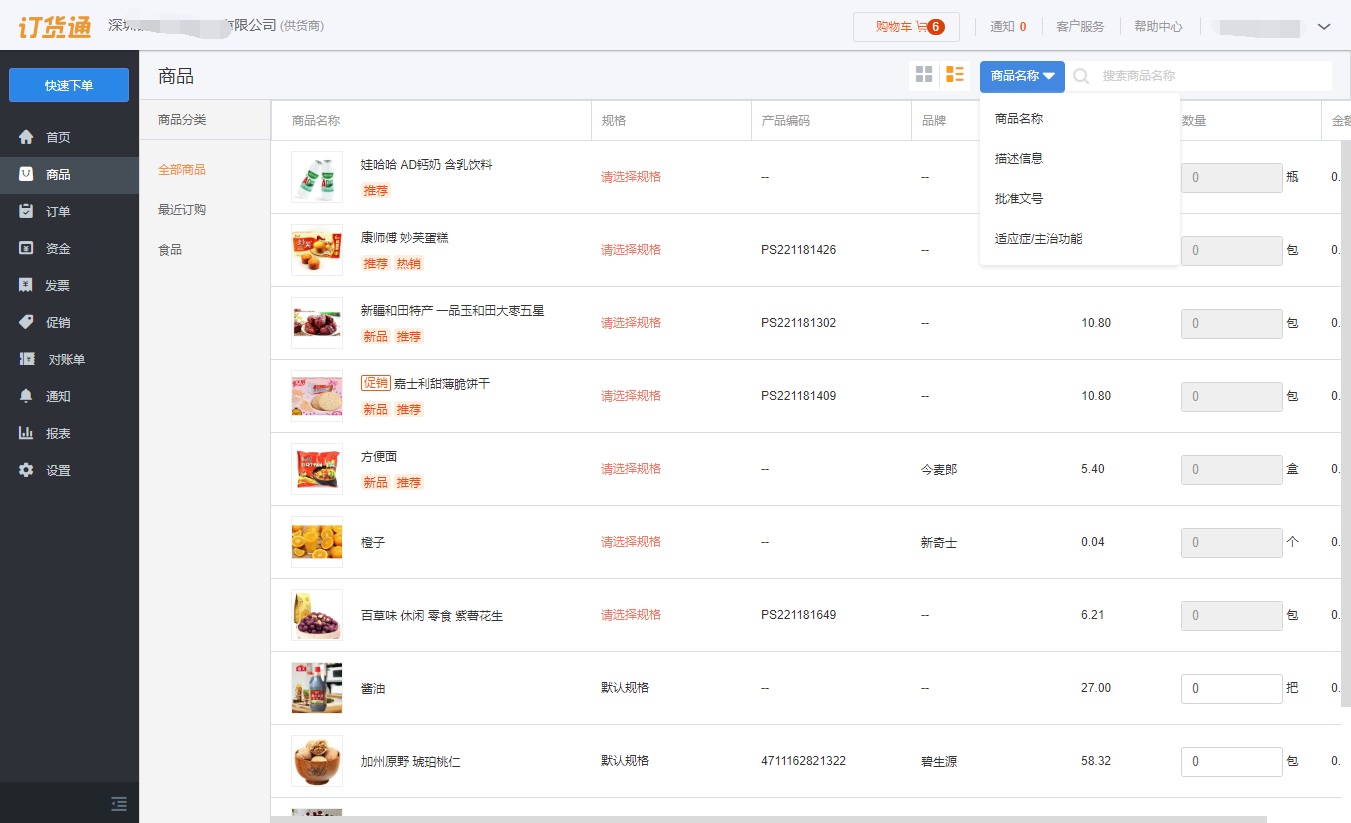Click the 今麦郎 brand cell
Viewport: 1351px width, 823px height.
point(939,469)
